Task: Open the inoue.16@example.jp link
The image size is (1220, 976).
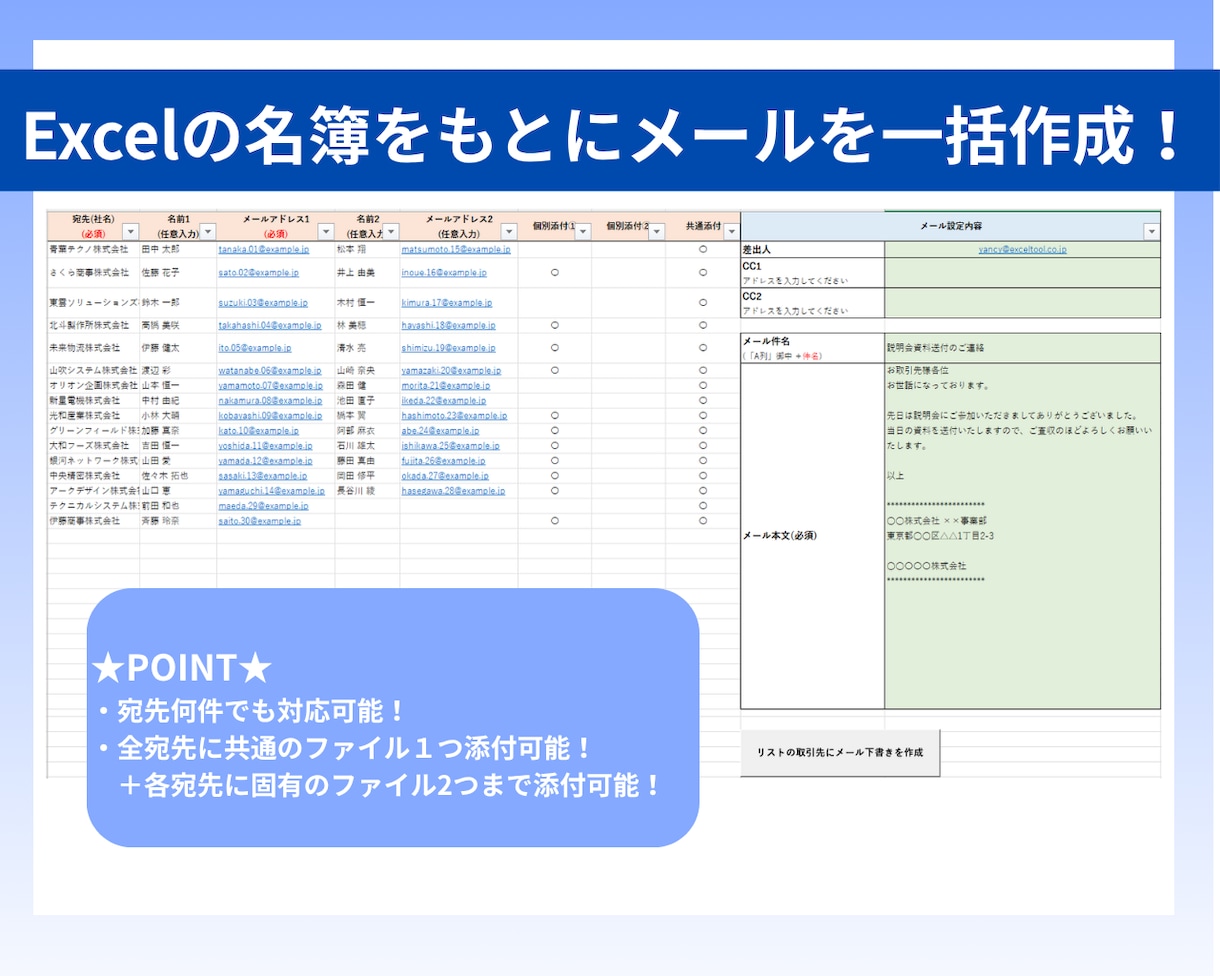Action: pyautogui.click(x=444, y=272)
